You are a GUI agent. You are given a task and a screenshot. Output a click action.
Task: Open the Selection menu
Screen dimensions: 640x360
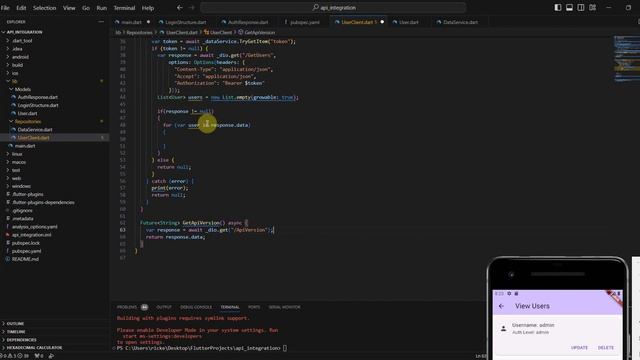44,8
